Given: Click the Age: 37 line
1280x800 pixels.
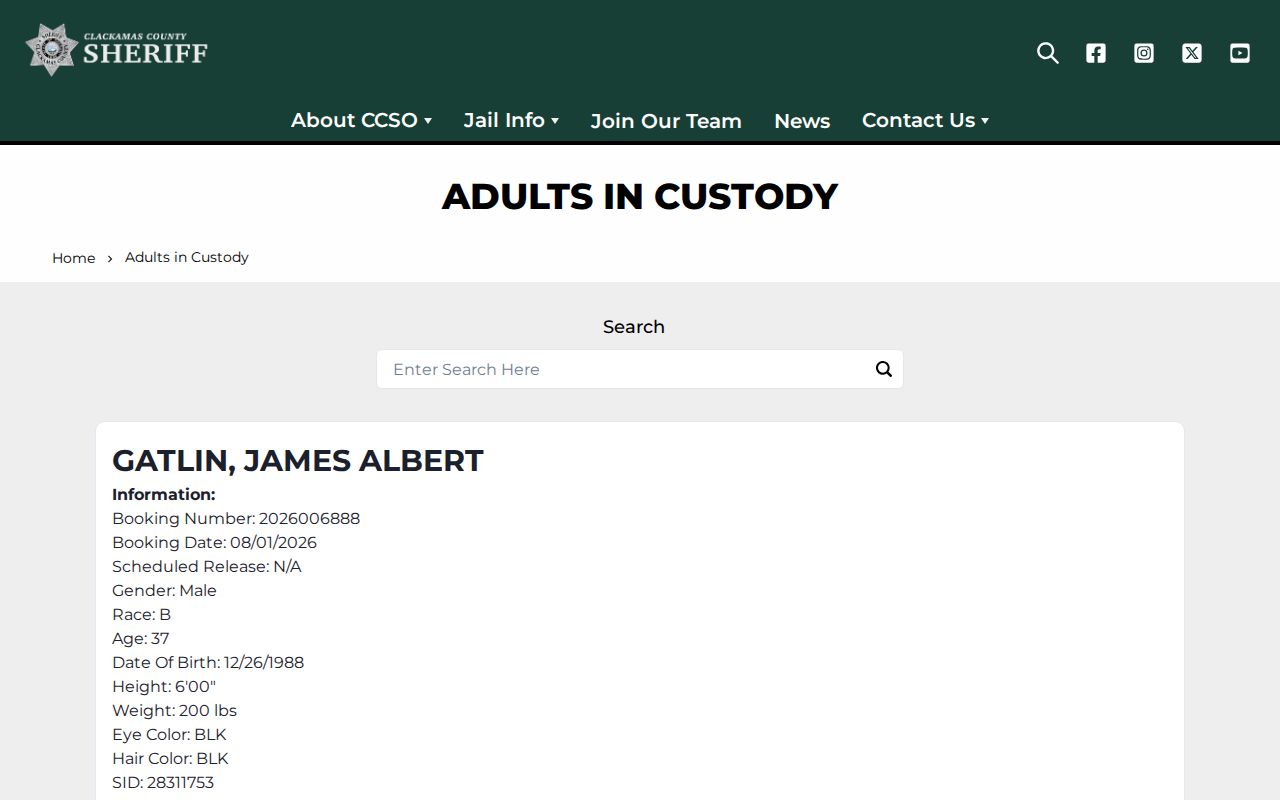Looking at the screenshot, I should pos(141,638).
